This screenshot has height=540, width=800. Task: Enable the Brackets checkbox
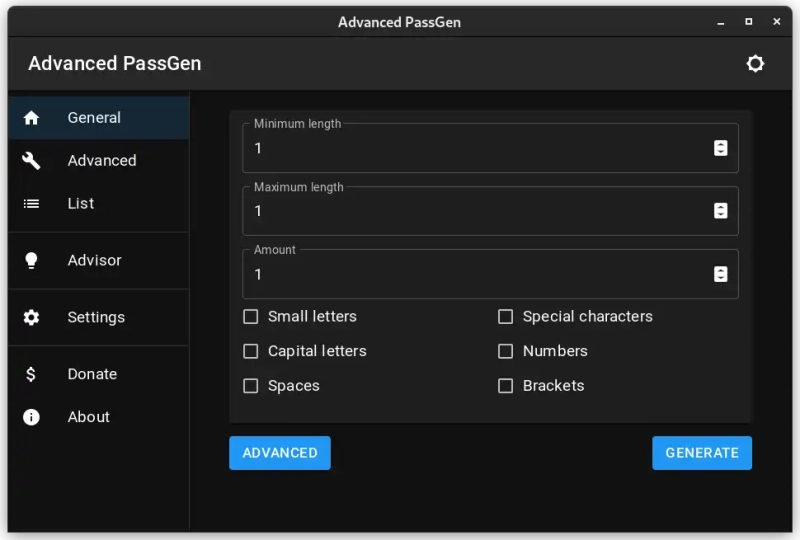[505, 386]
